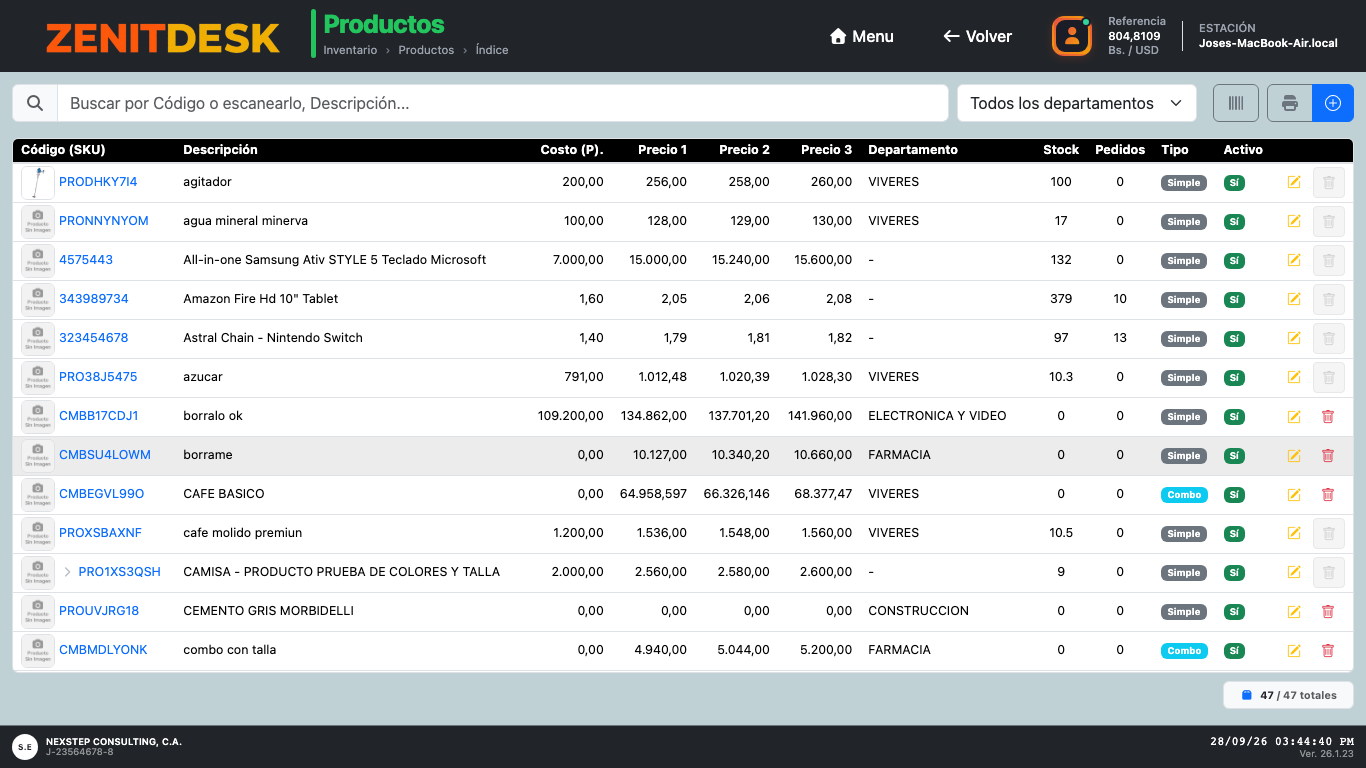The width and height of the screenshot is (1366, 768).
Task: Click the Departamento column header
Action: [x=913, y=150]
